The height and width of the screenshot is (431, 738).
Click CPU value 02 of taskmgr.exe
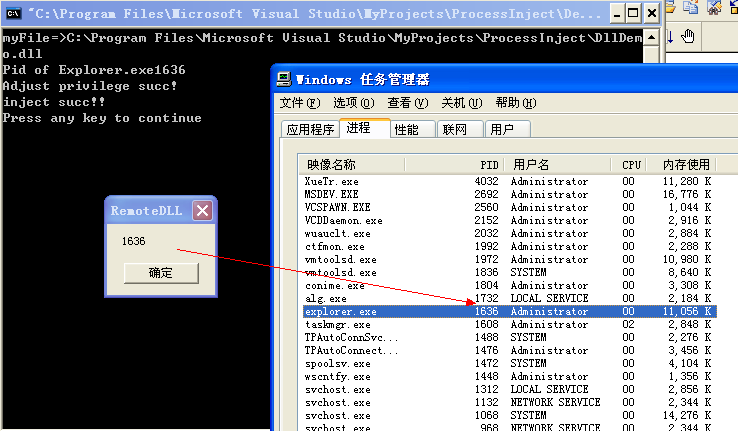point(628,325)
